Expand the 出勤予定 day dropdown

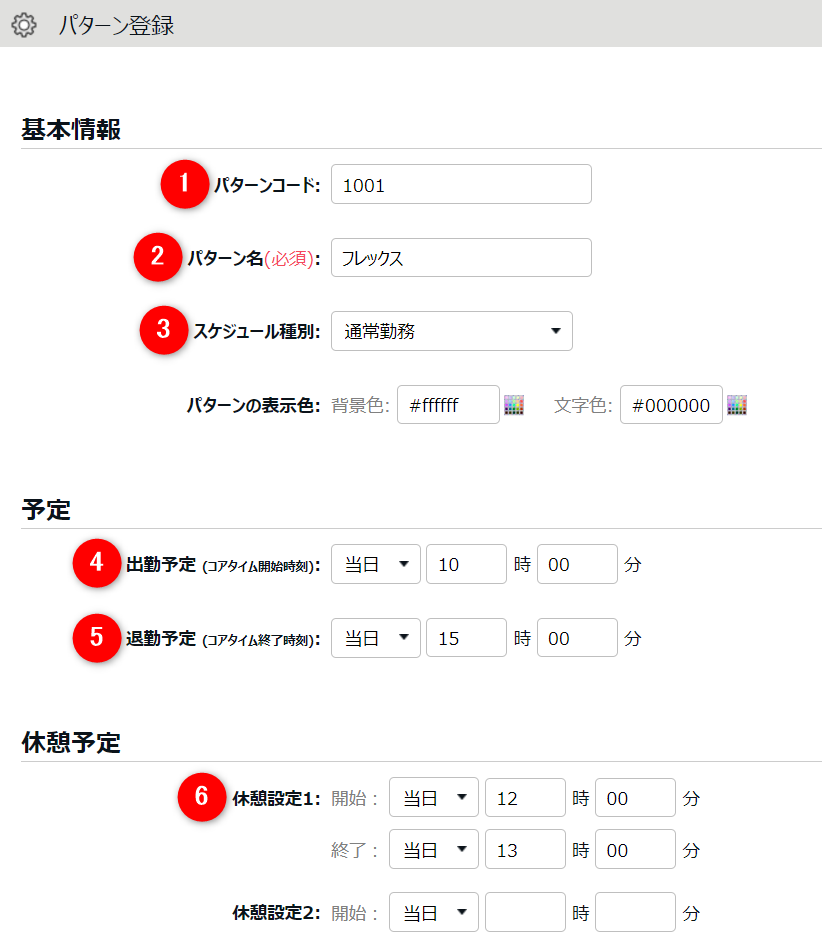[375, 564]
